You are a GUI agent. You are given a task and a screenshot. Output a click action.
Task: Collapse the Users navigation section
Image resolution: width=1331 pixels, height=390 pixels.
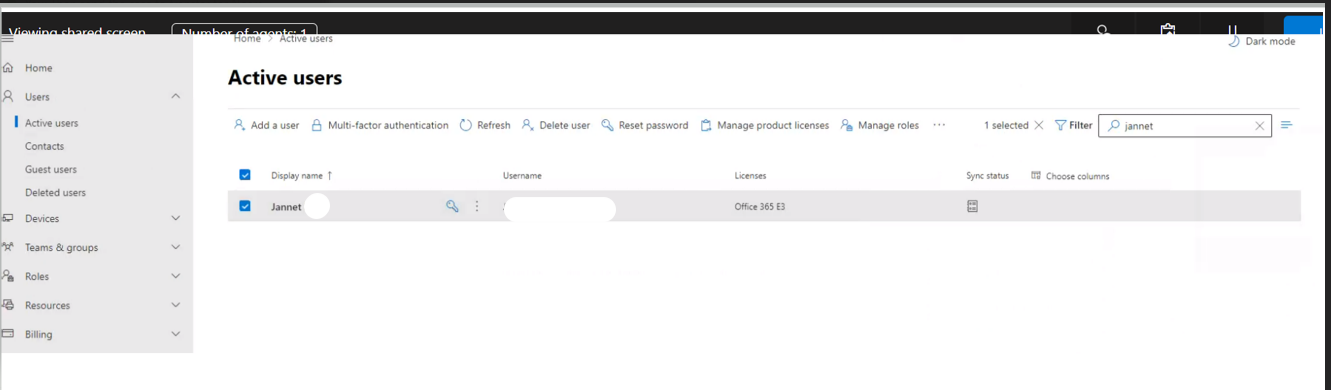click(x=176, y=96)
